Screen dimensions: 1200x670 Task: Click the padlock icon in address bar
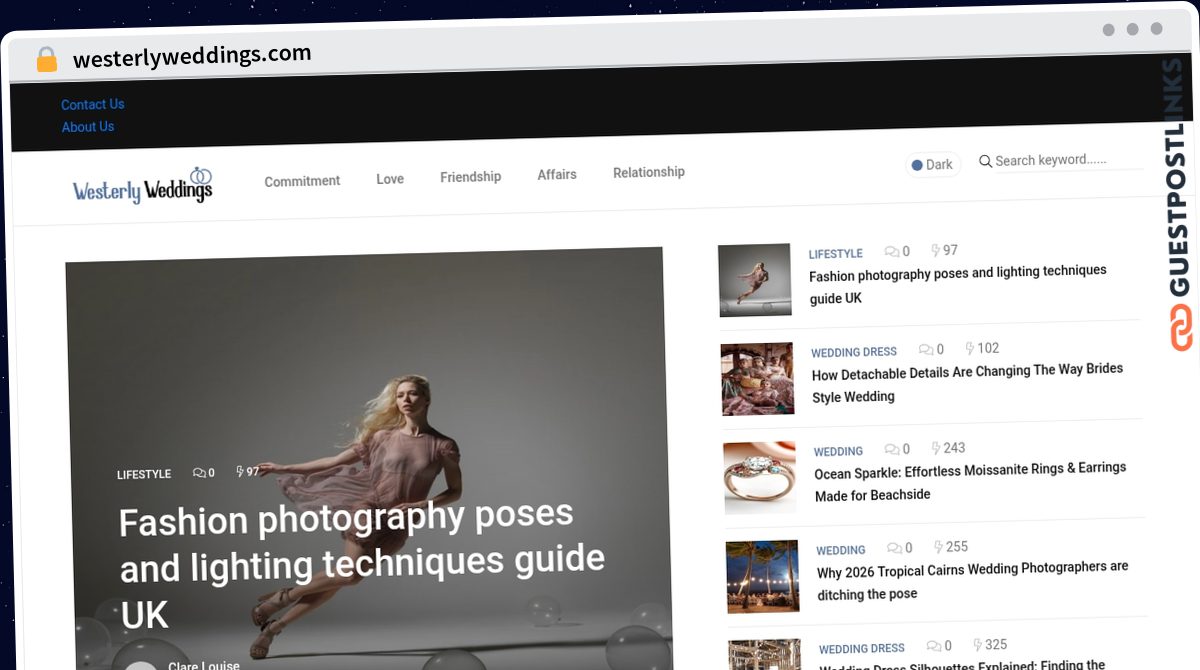click(47, 60)
